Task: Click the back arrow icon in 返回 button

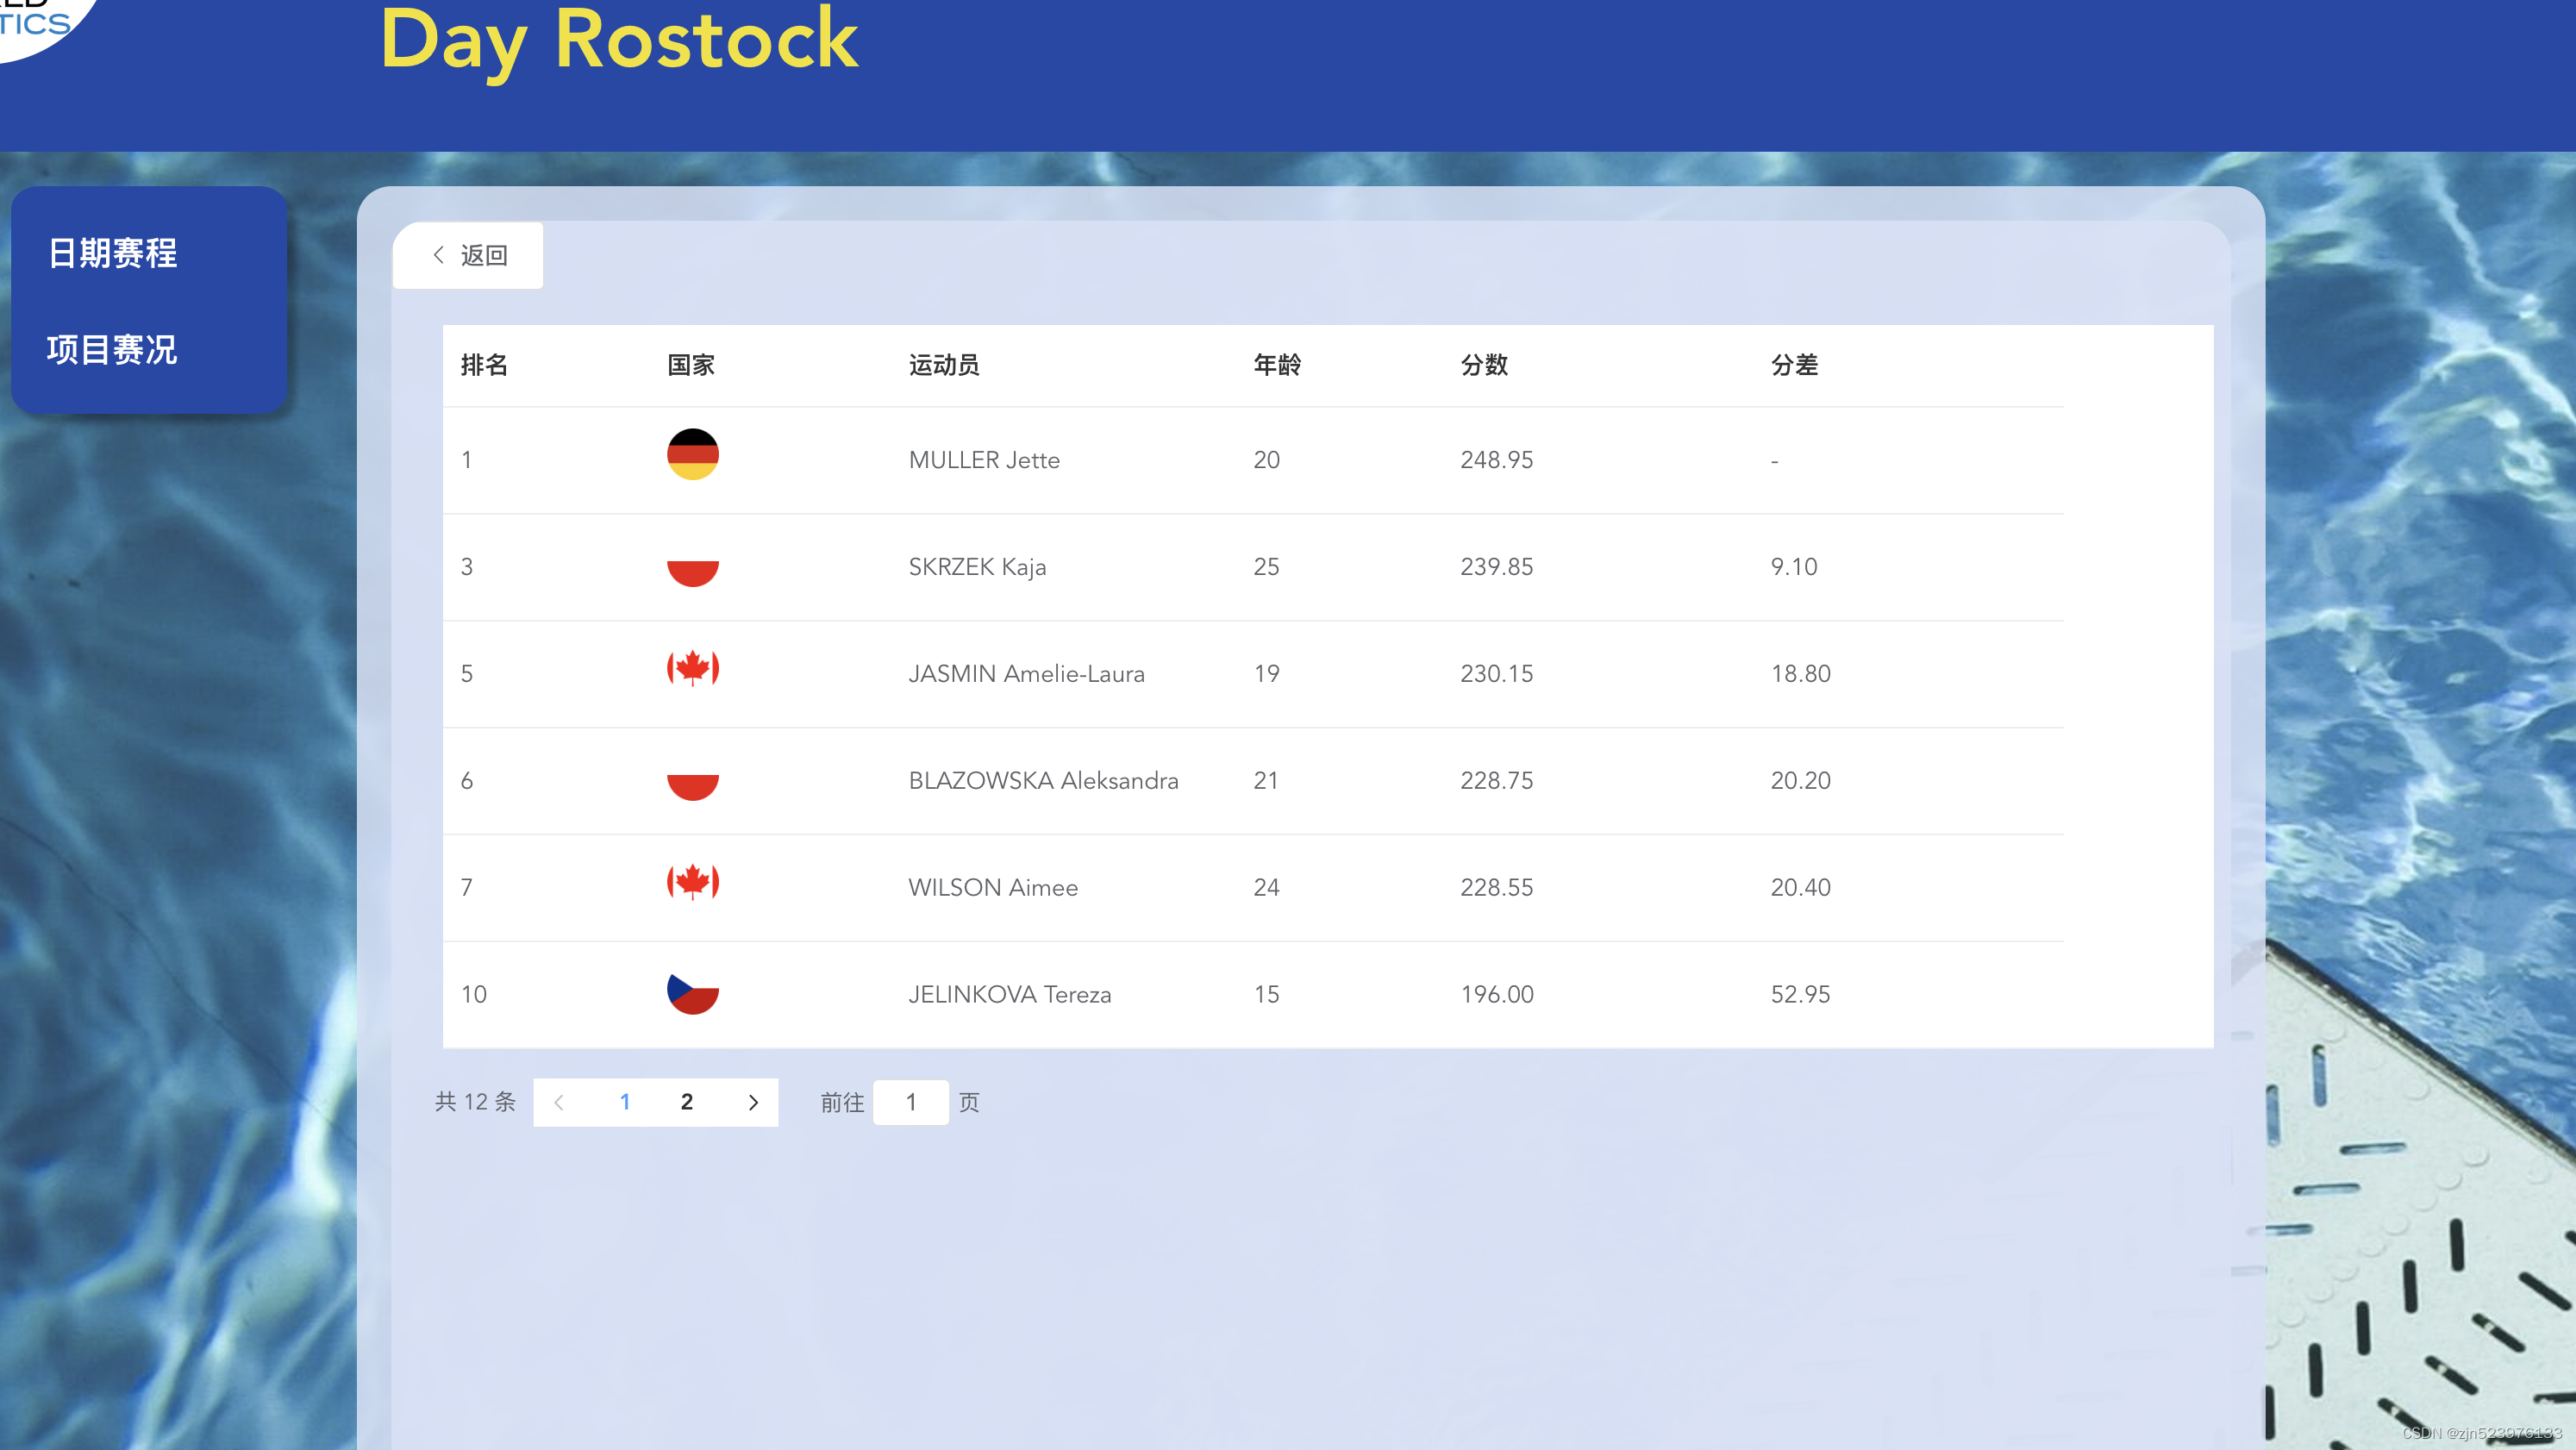Action: [438, 255]
